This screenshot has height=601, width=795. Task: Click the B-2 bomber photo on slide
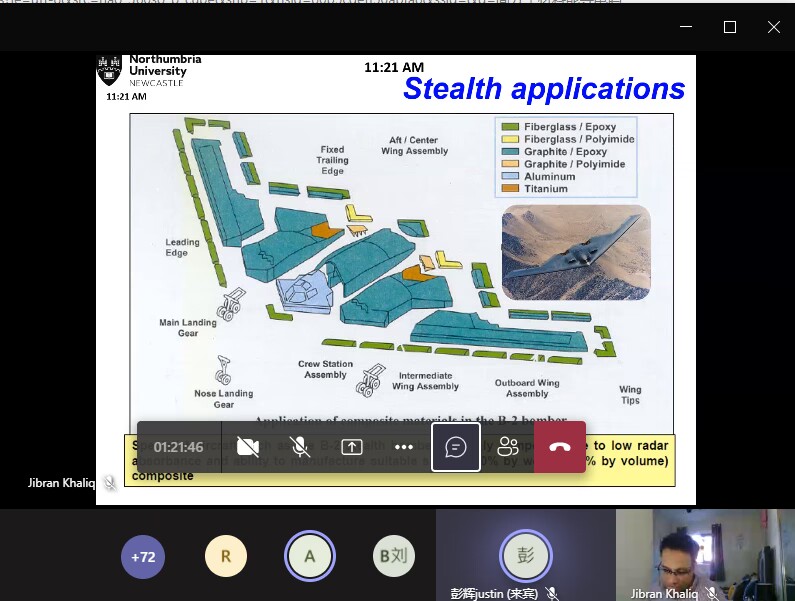click(x=575, y=252)
